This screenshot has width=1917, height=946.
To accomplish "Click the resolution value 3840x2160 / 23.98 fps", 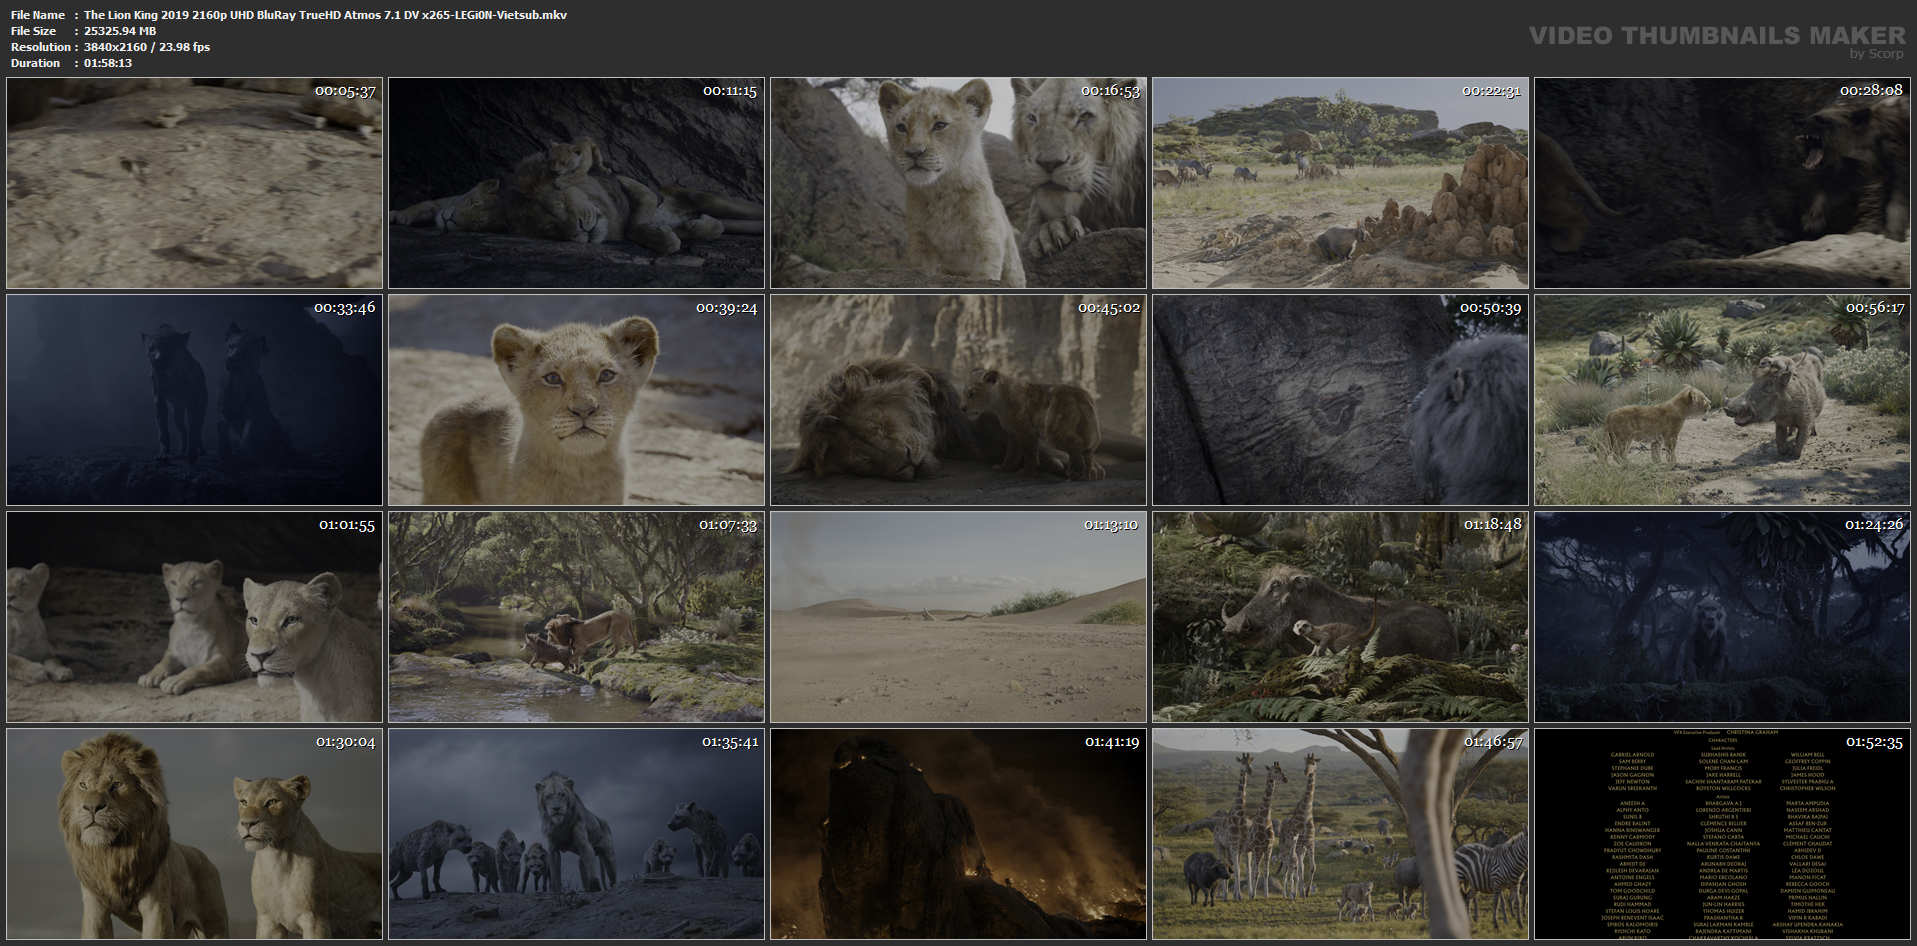I will (x=147, y=47).
